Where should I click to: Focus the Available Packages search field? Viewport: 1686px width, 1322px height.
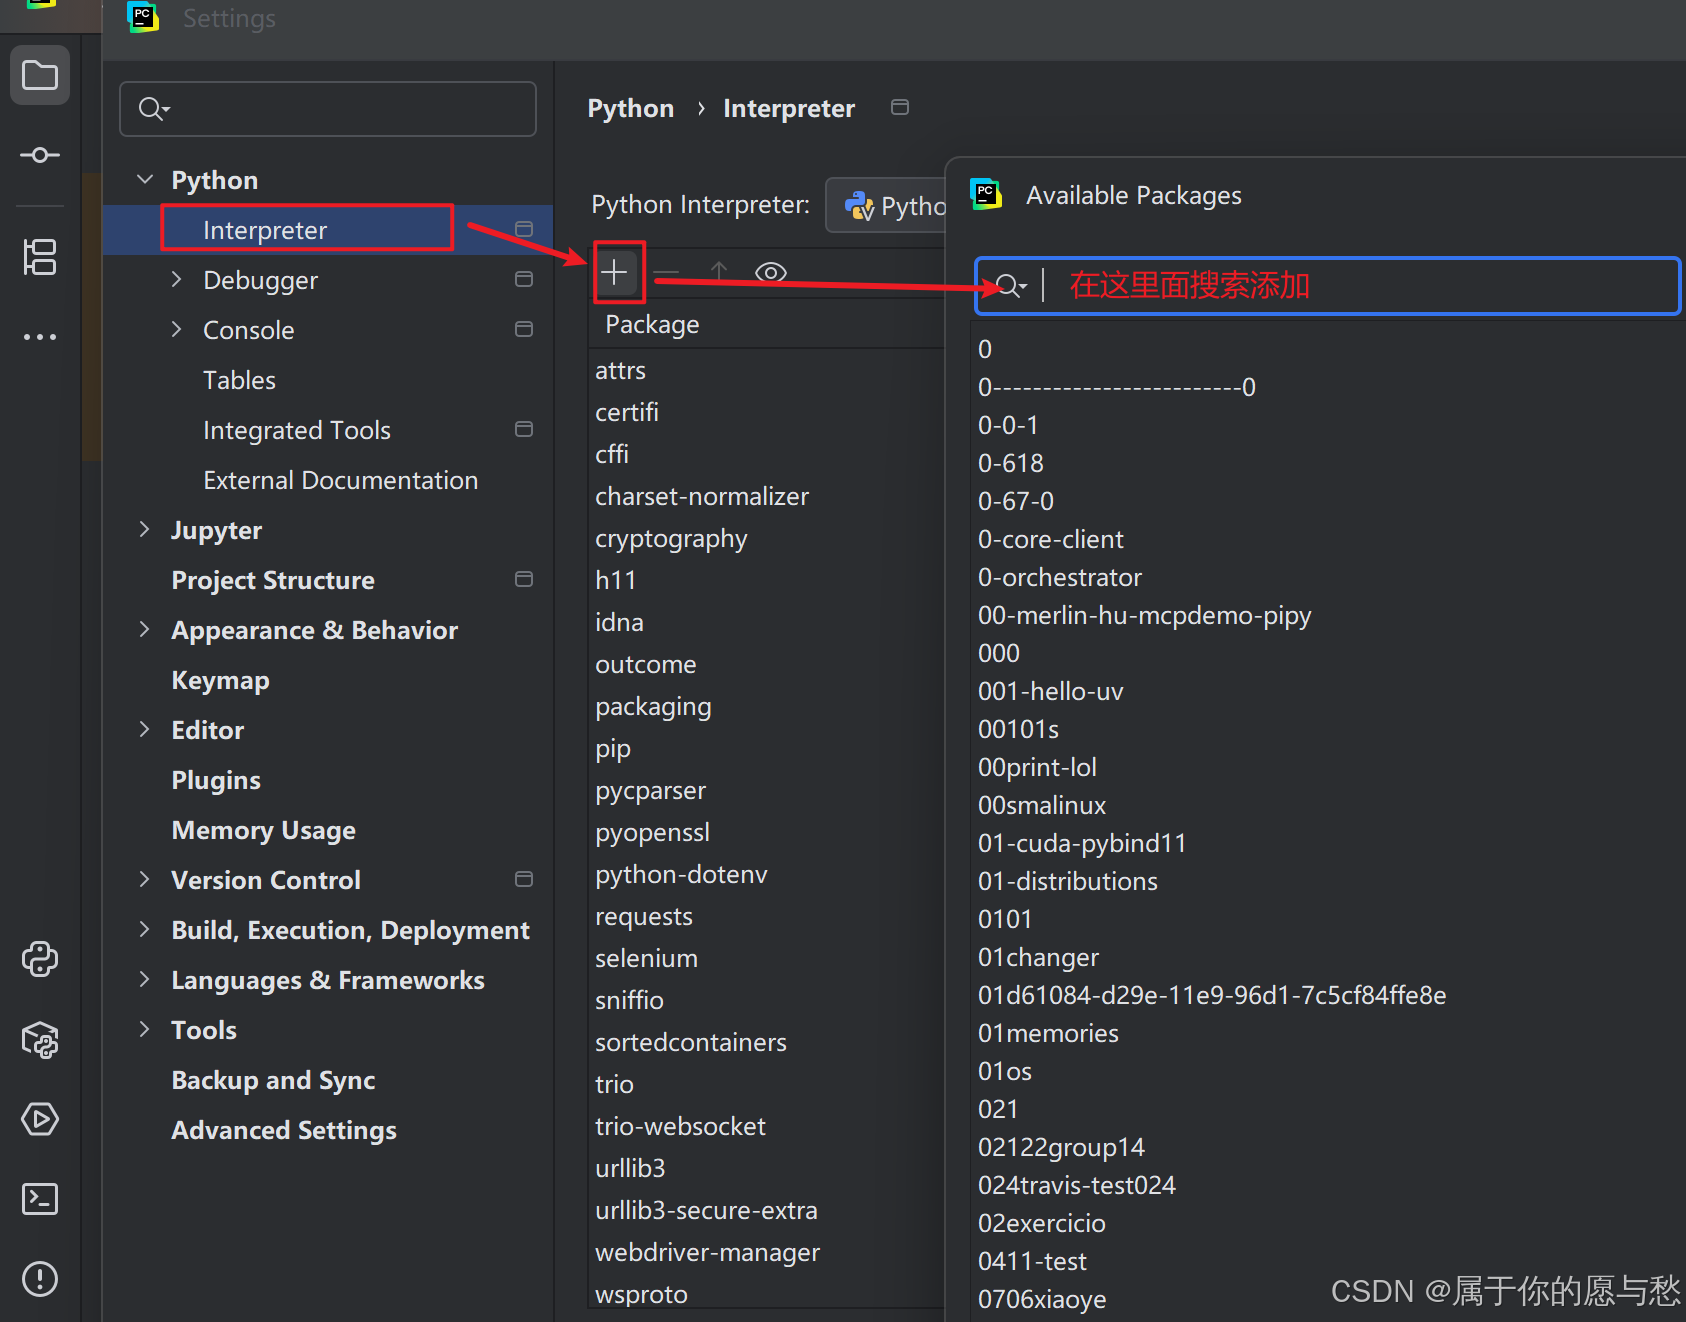[x=1327, y=286]
